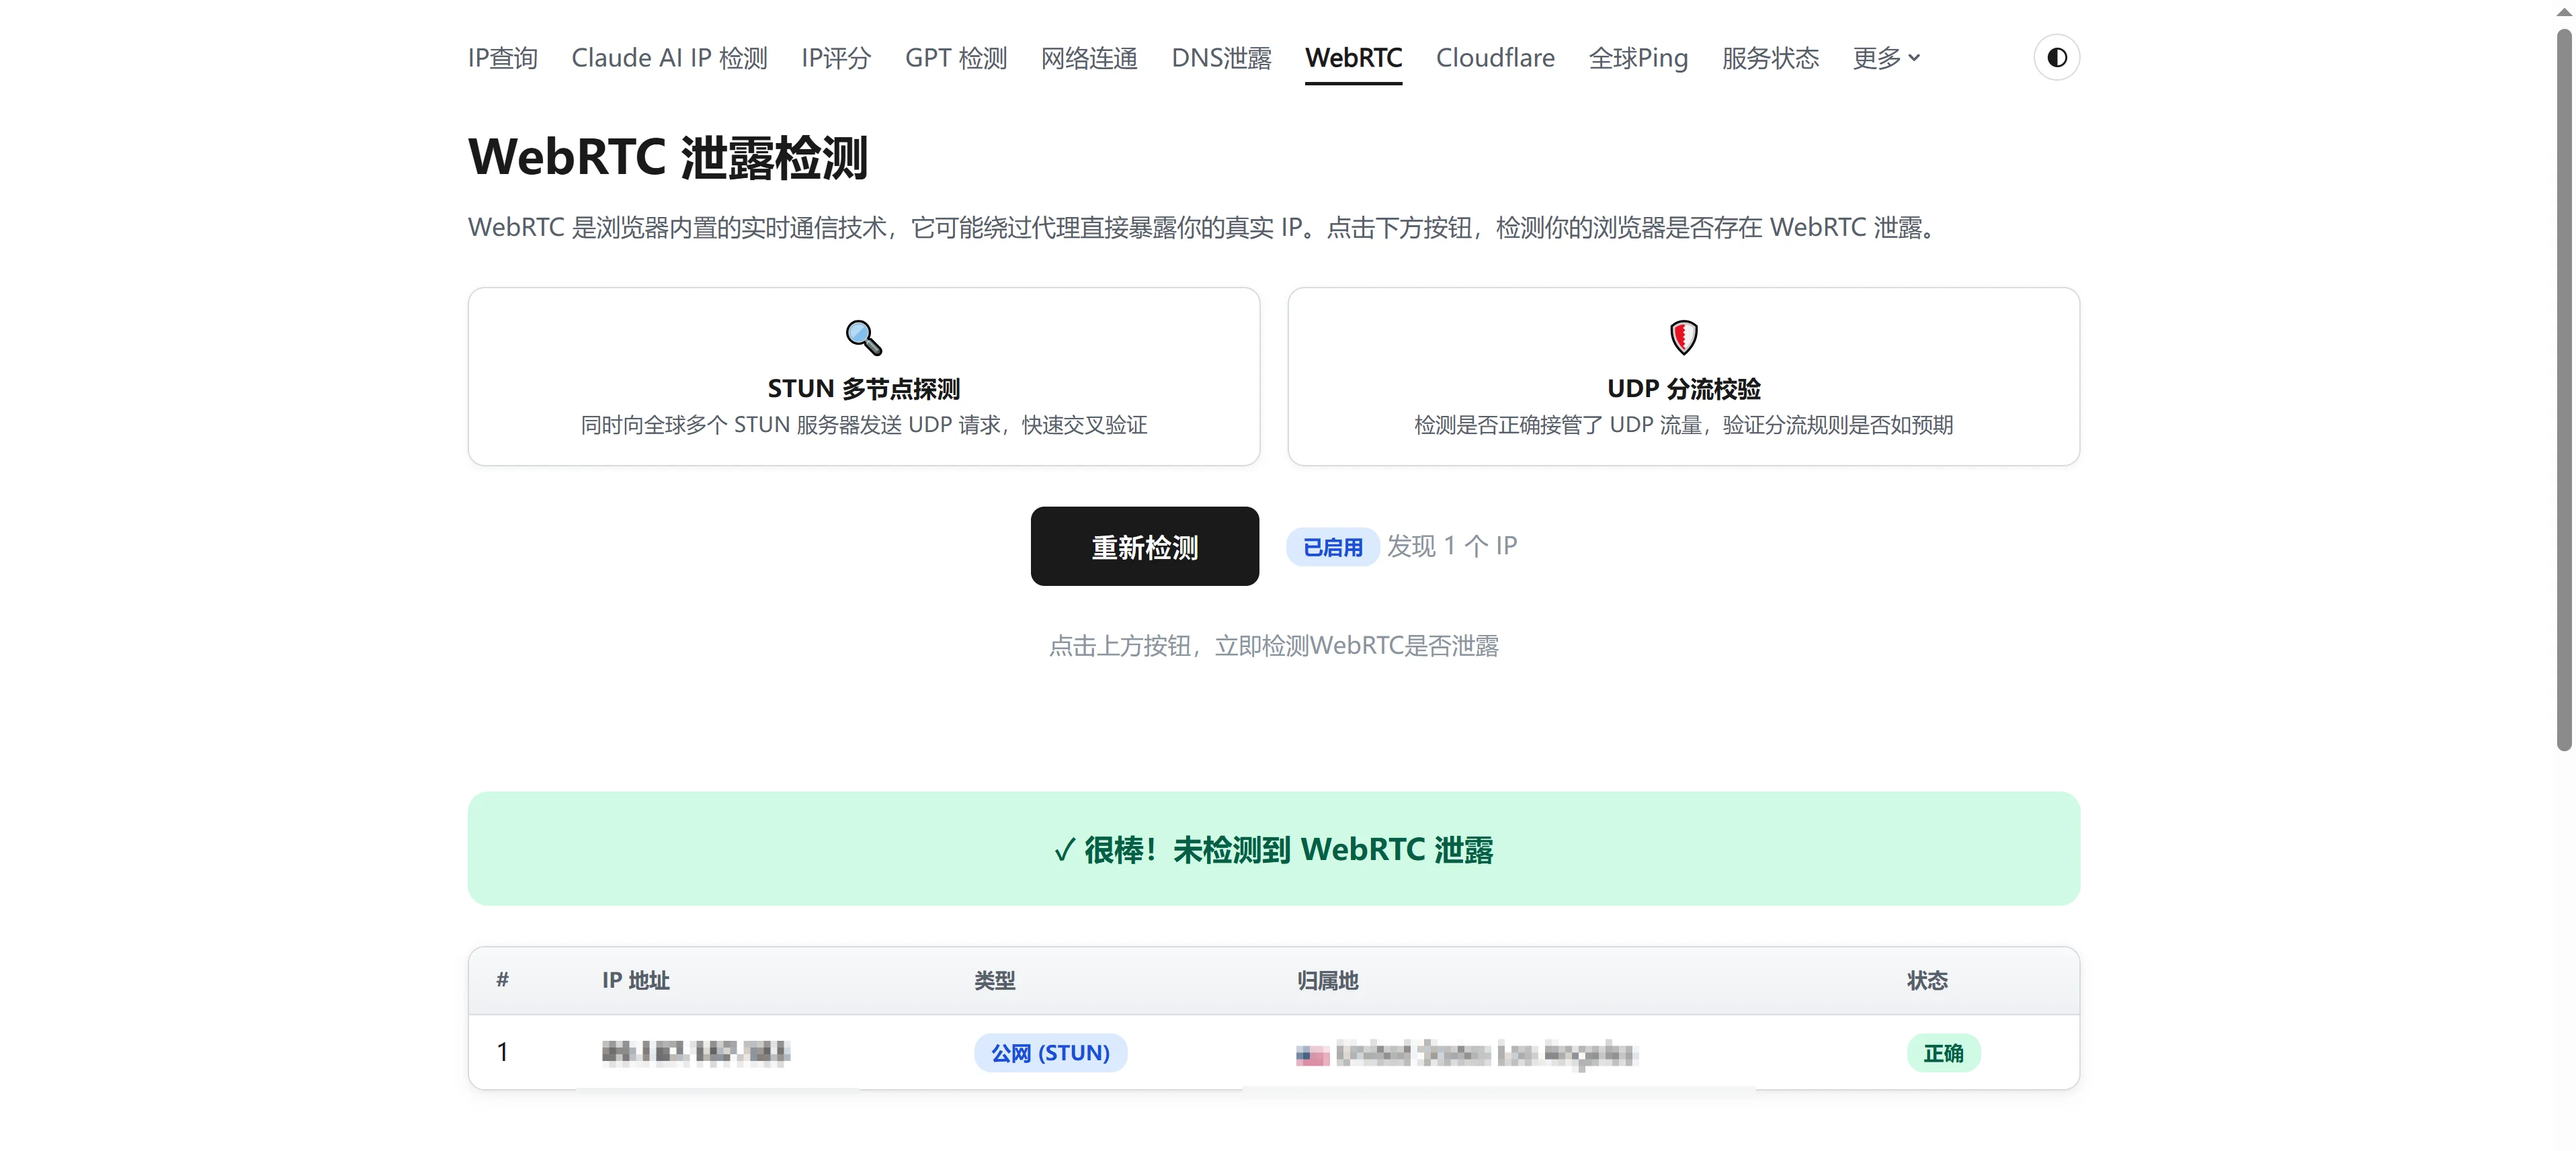Select the STUN 多节点探测 card title
2576x1151 pixels.
pyautogui.click(x=864, y=388)
